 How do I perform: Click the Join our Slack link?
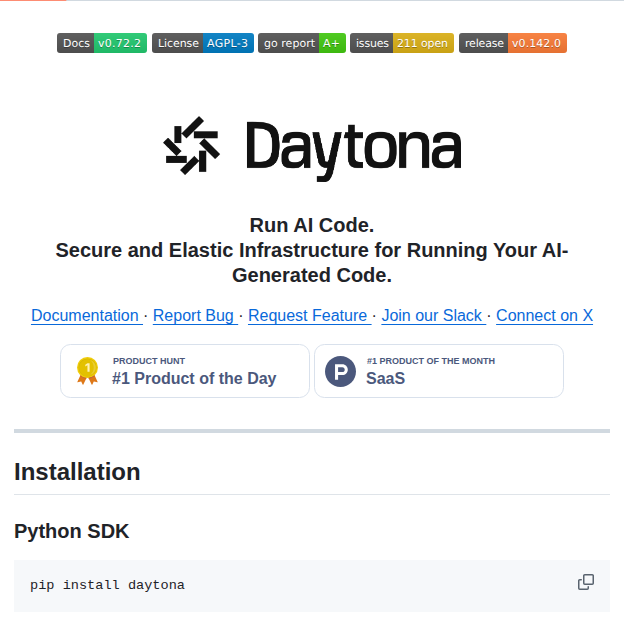pyautogui.click(x=433, y=315)
